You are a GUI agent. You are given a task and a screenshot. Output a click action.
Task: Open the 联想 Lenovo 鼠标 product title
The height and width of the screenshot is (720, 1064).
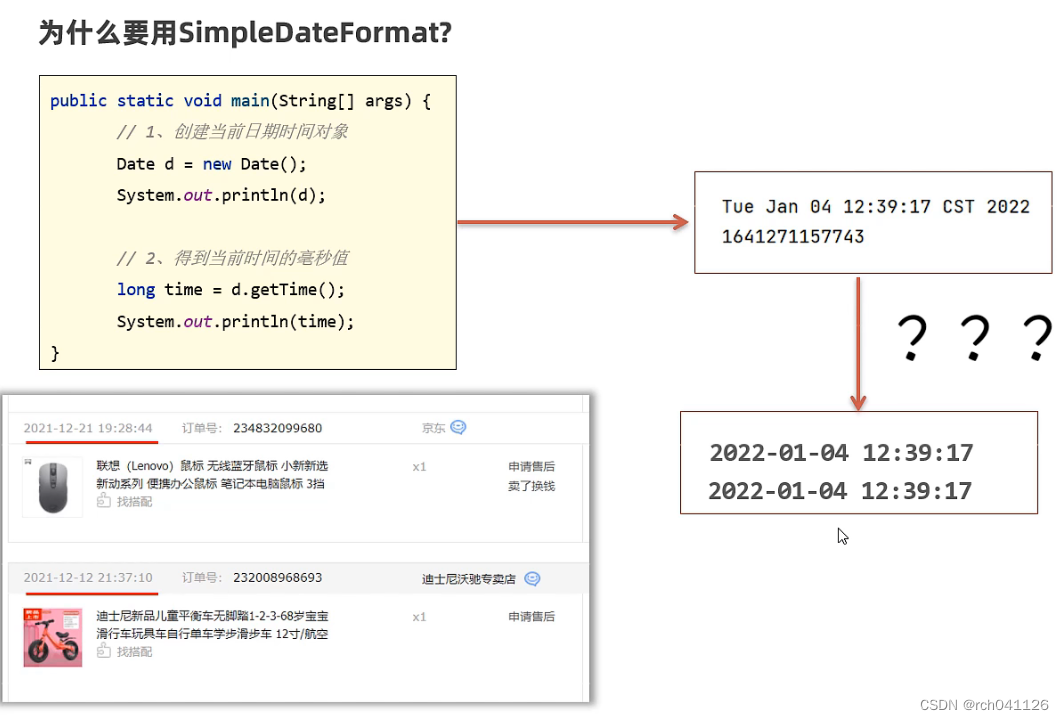(212, 474)
